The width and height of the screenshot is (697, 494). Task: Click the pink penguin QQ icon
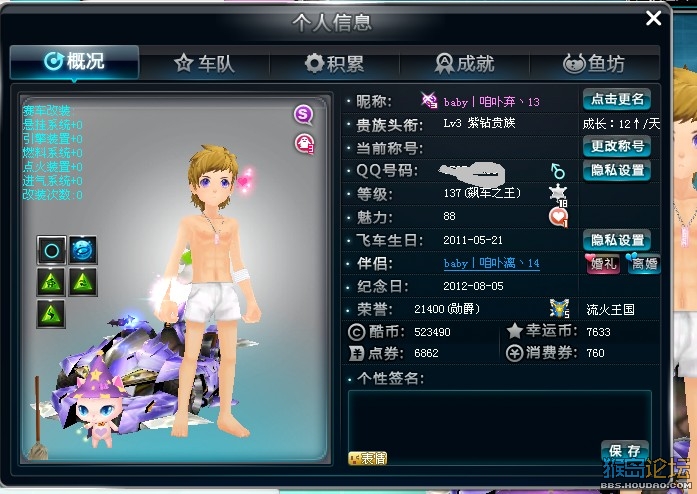[304, 144]
